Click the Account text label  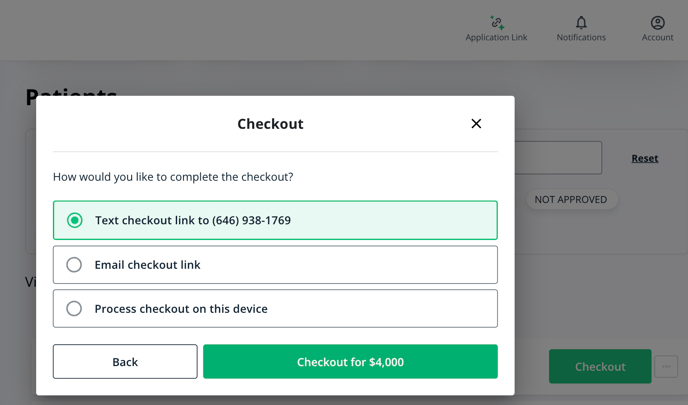tap(657, 38)
